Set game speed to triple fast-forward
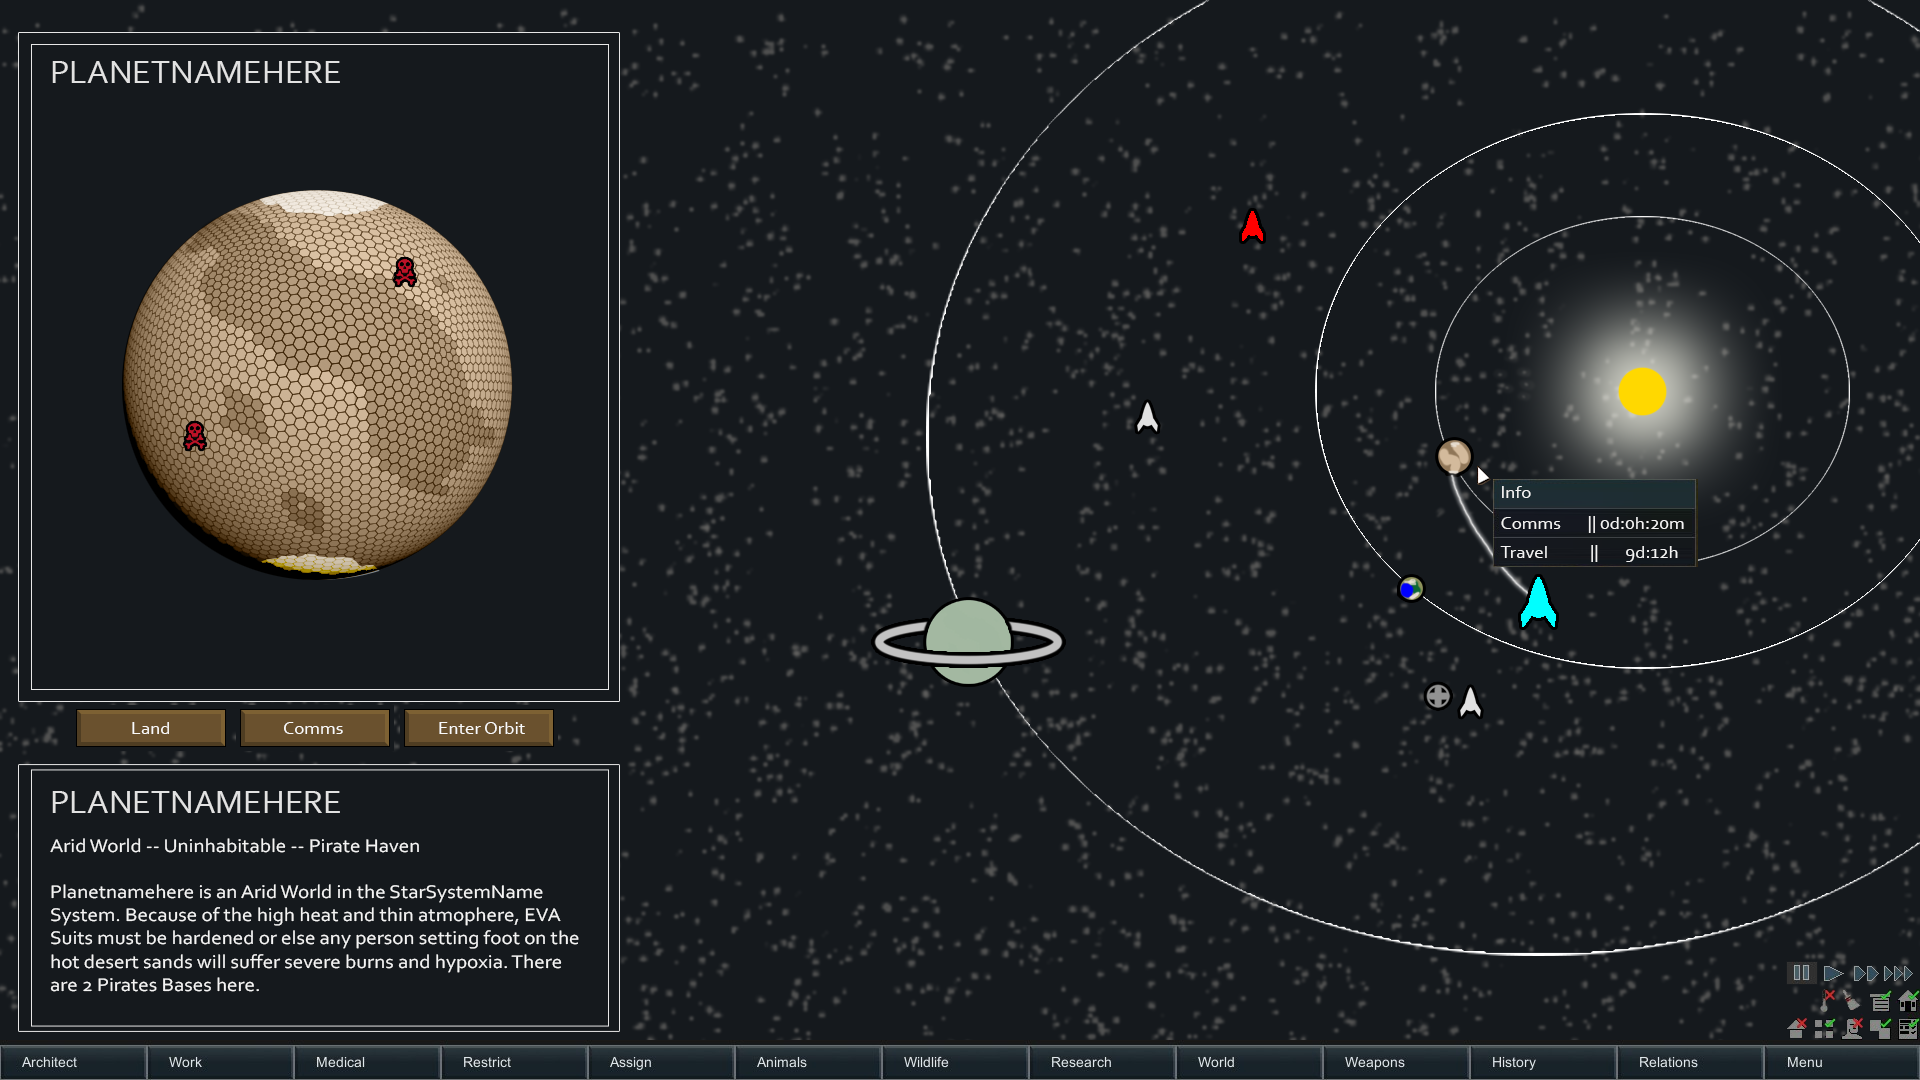 point(1898,973)
